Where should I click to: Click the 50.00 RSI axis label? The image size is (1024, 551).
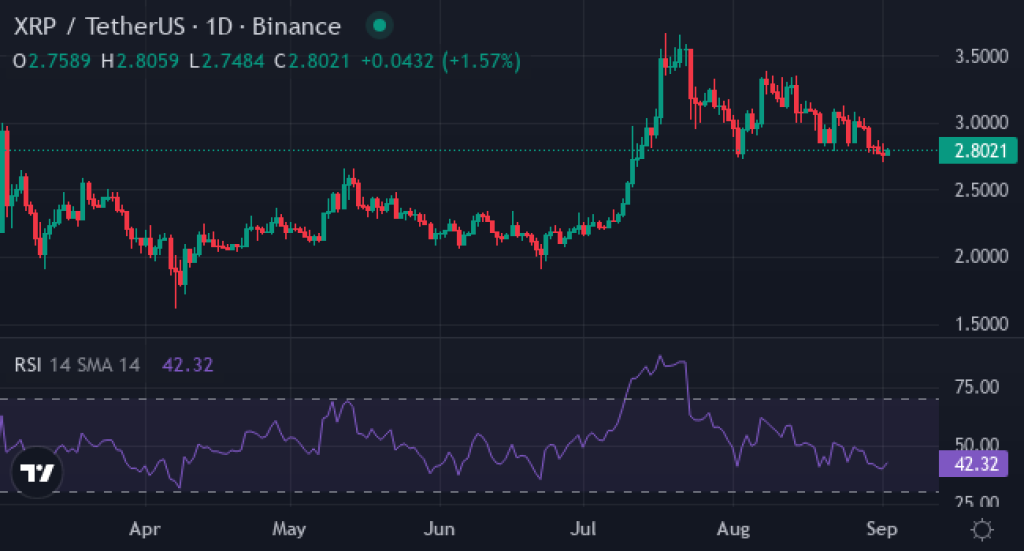coord(976,444)
